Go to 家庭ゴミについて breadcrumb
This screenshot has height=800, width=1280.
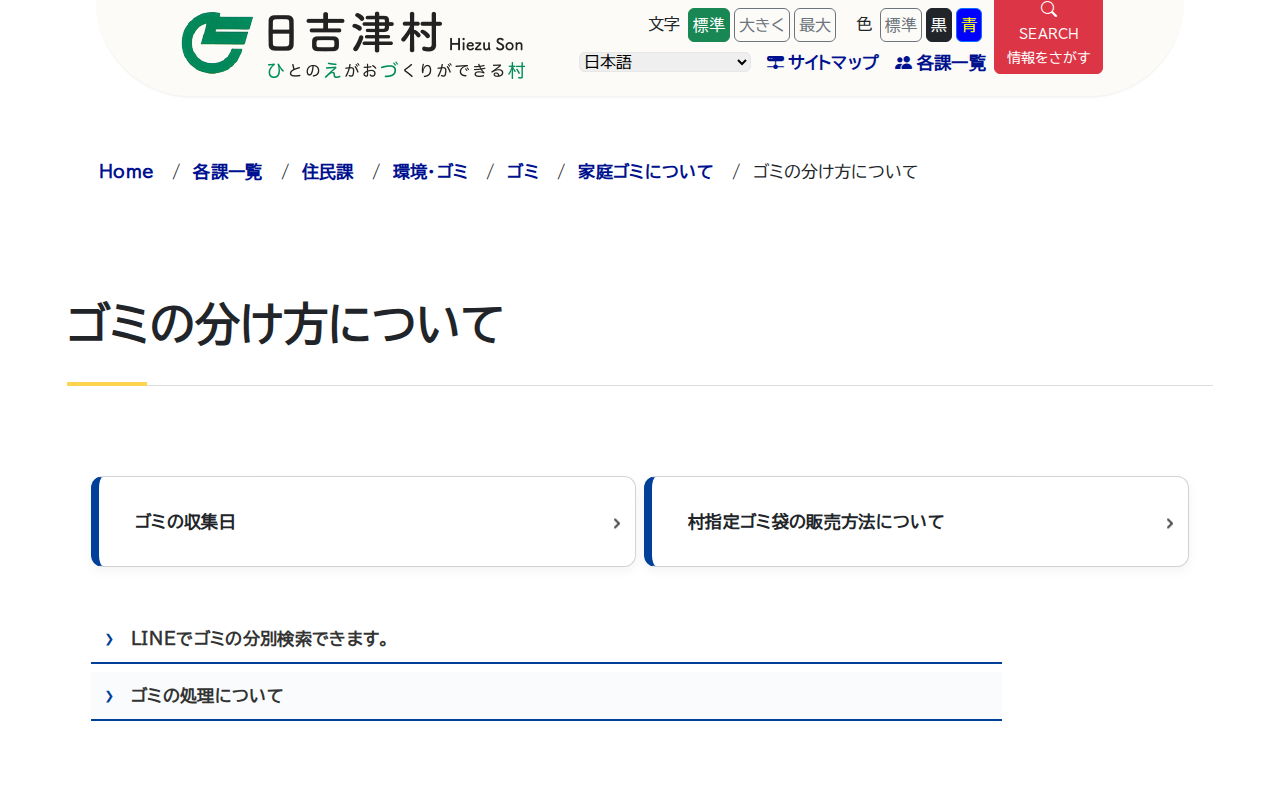click(x=645, y=171)
